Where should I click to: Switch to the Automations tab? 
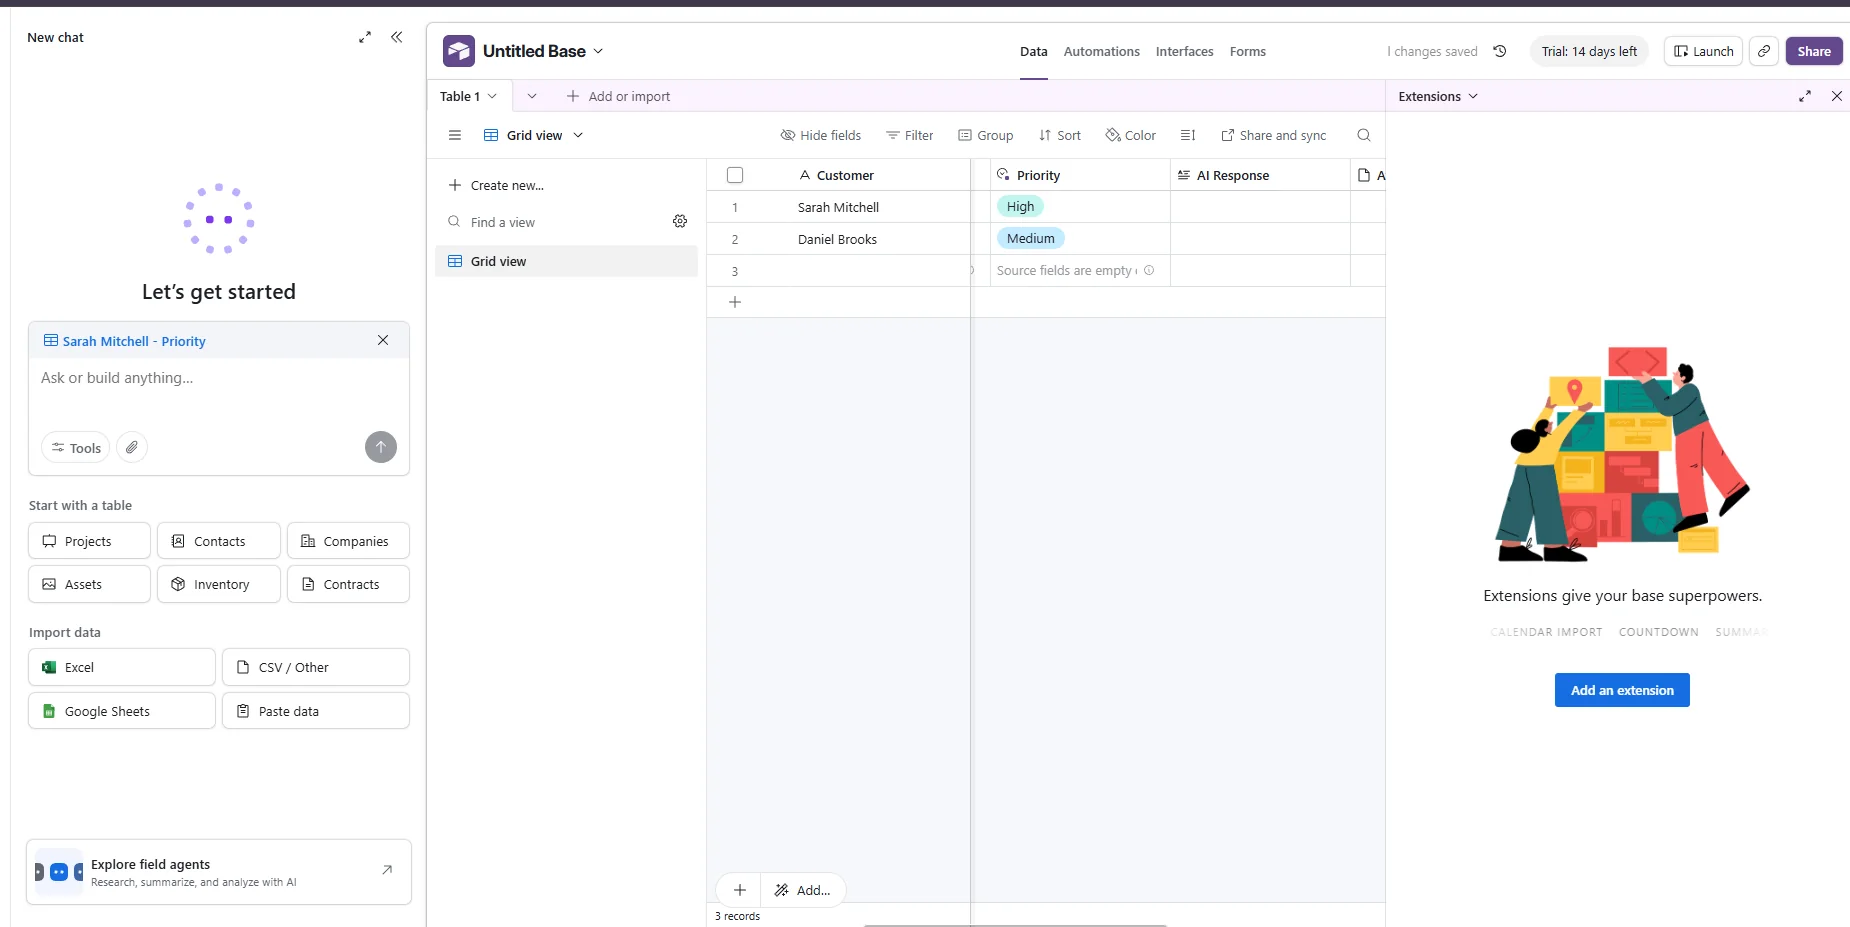(x=1101, y=51)
